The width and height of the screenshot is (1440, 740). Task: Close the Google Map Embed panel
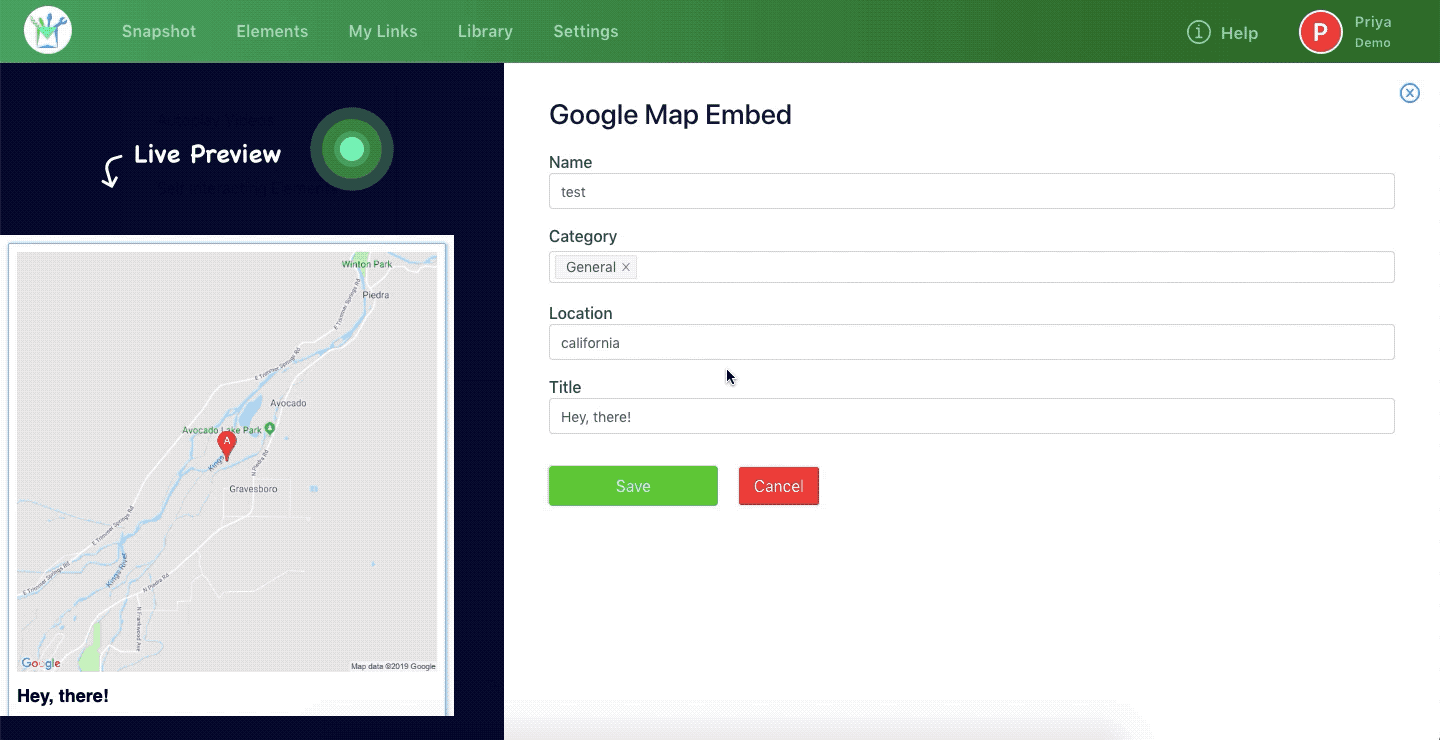pos(1409,93)
